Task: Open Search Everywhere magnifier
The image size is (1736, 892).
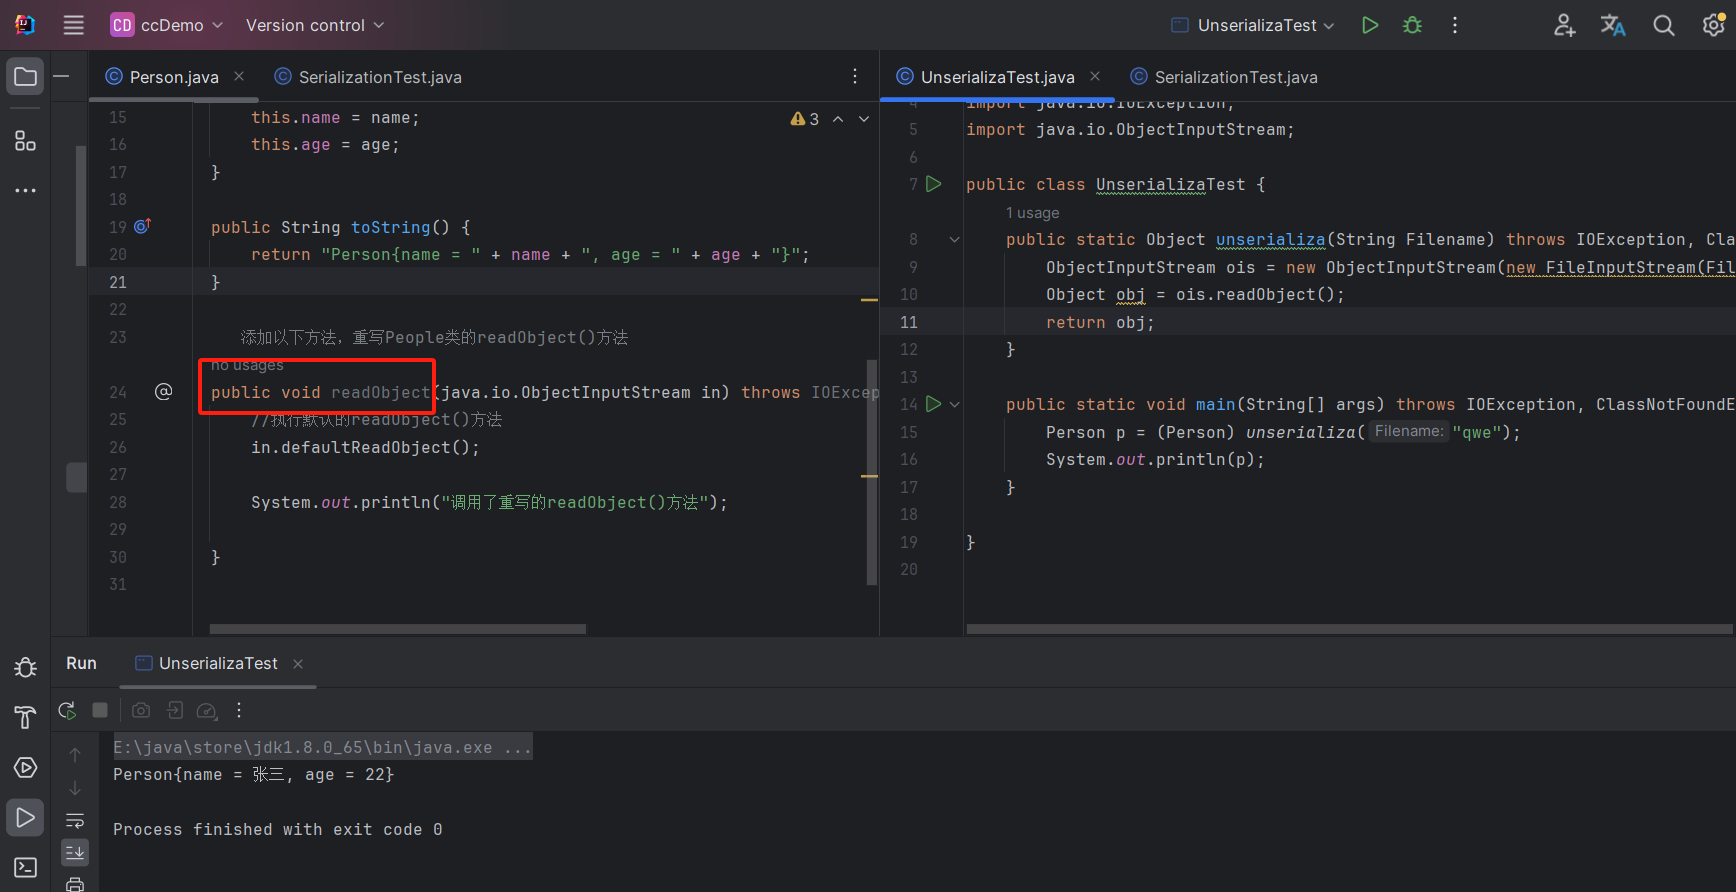Action: pos(1663,25)
